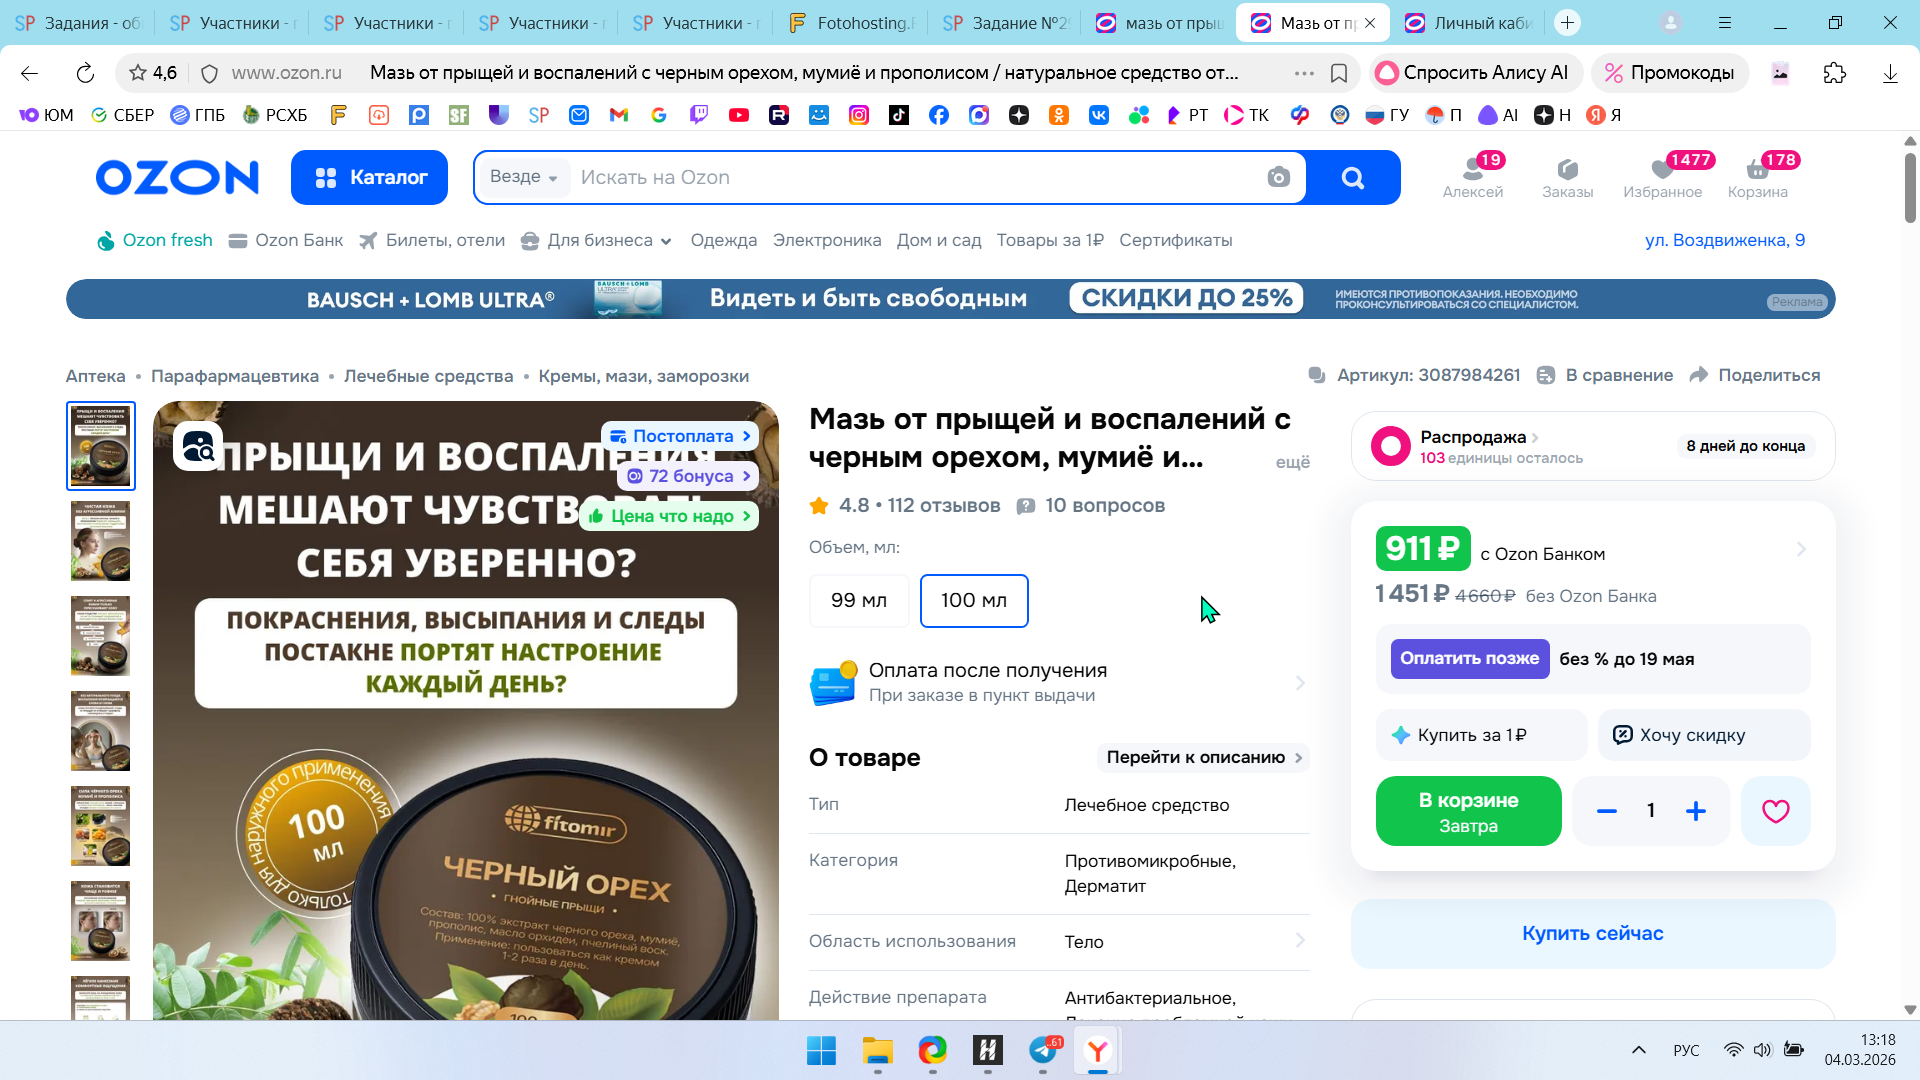Screen dimensions: 1920x1080
Task: Select the 100 мл volume option
Action: [973, 600]
